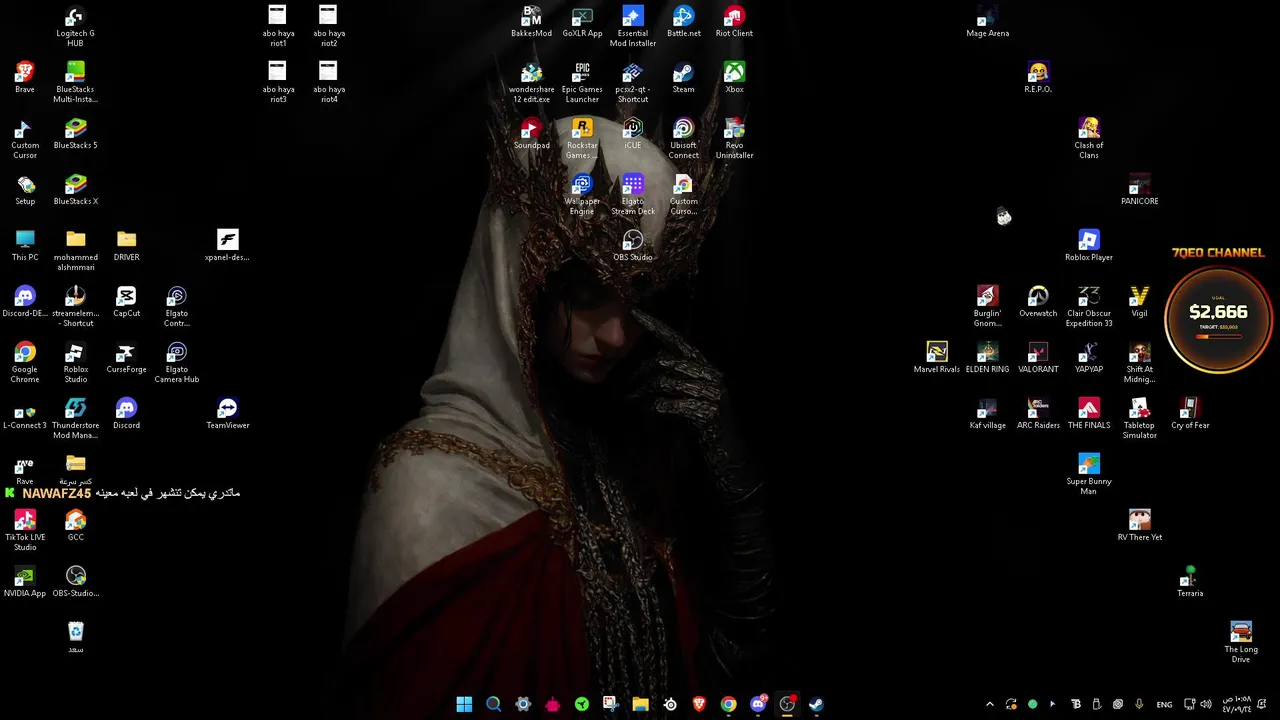
Task: Select the BlueStacks X desktop icon
Action: (75, 190)
